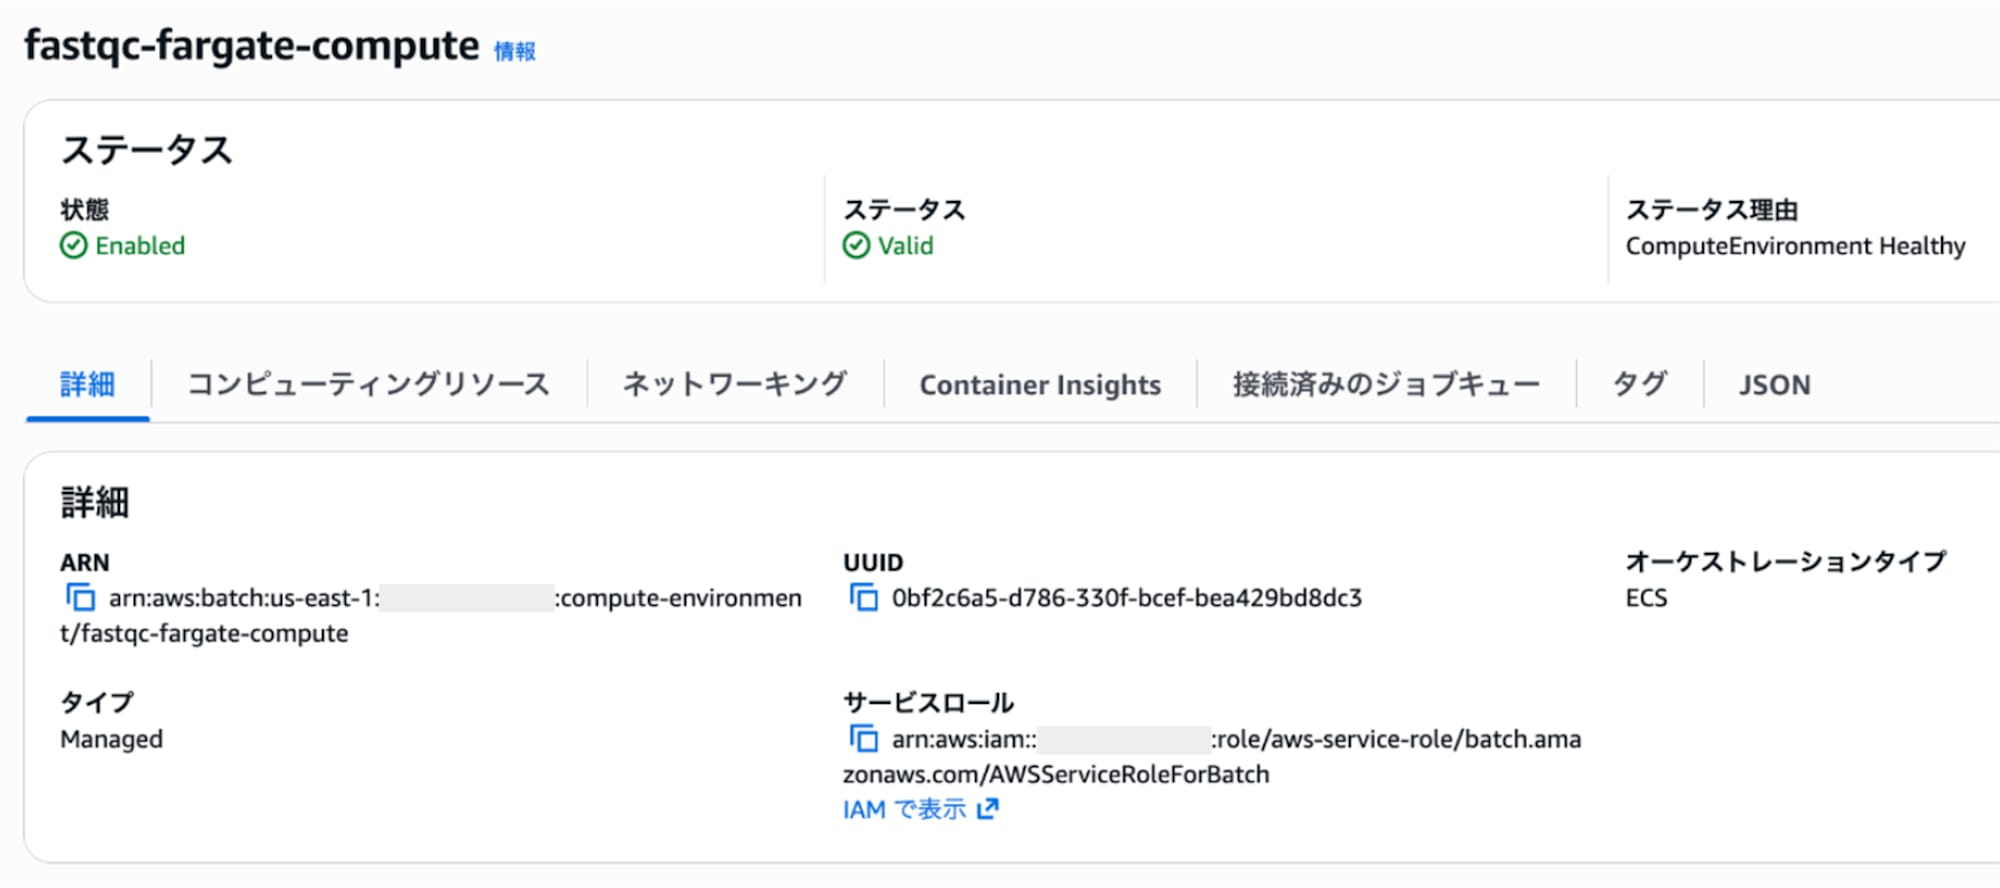2000x888 pixels.
Task: Click the fastqc-fargate-compute page title
Action: [251, 46]
